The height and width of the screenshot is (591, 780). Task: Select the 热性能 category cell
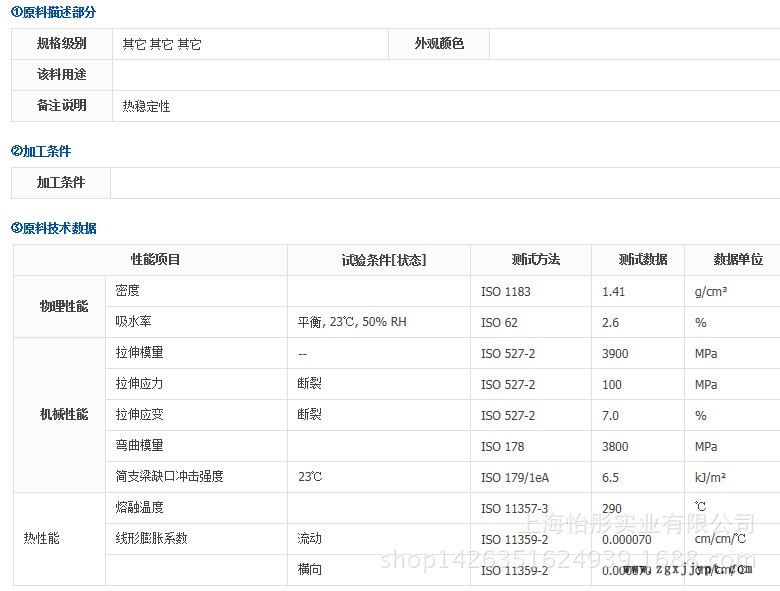pyautogui.click(x=41, y=538)
